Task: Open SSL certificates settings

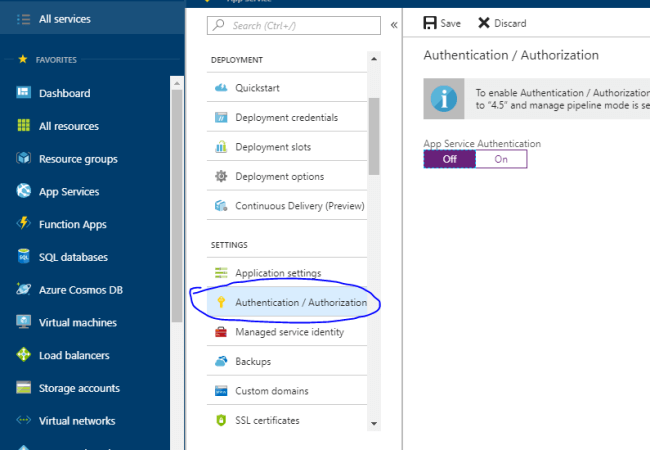Action: point(287,420)
